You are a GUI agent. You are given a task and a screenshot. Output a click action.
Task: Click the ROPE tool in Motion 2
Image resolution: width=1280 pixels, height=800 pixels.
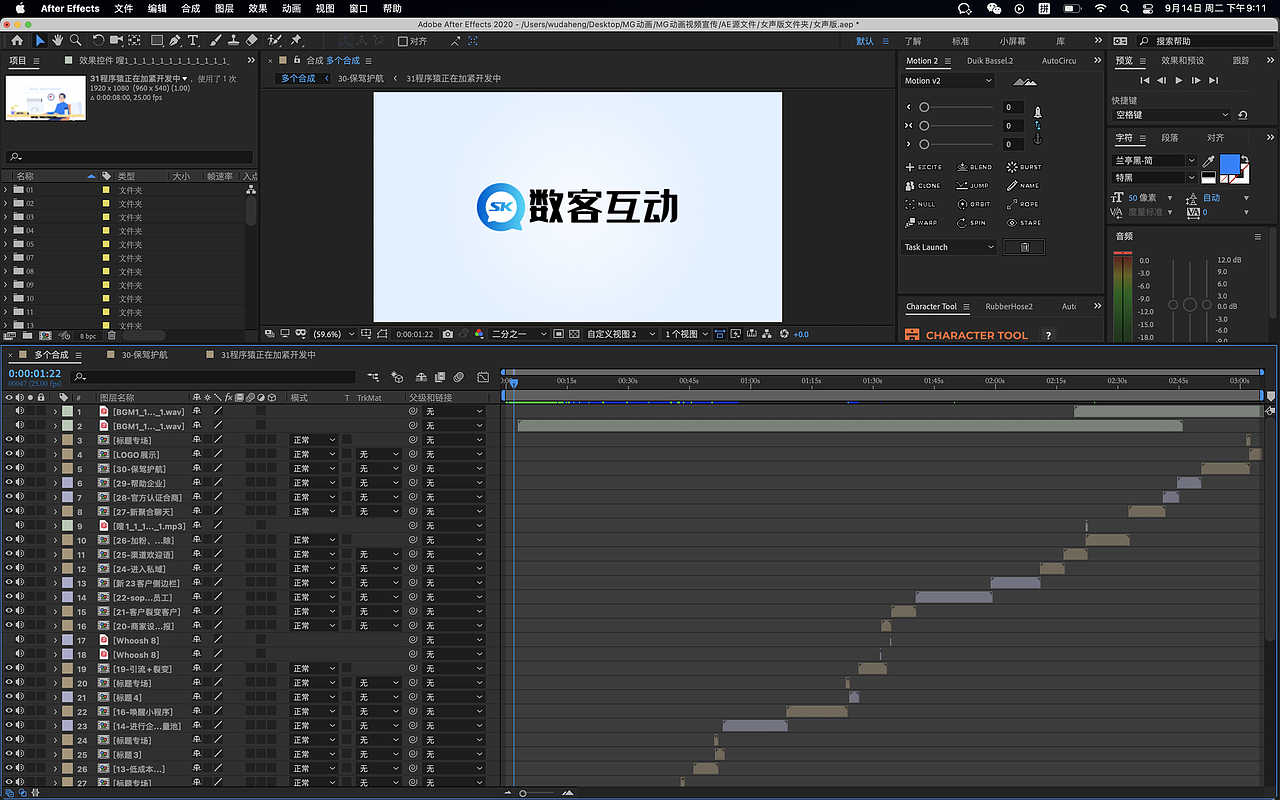click(x=1023, y=204)
